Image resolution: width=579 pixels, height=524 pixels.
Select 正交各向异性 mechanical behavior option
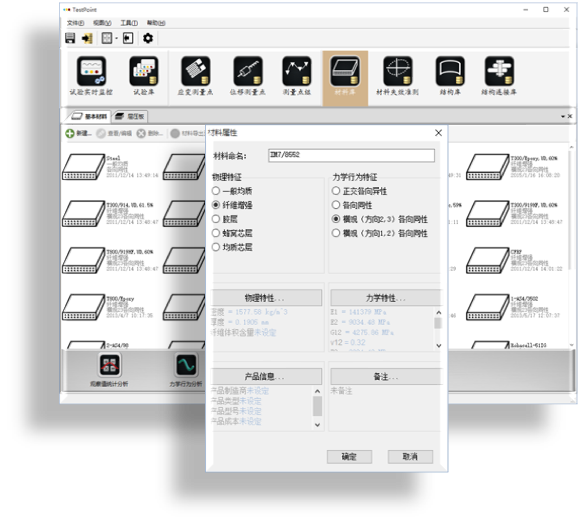336,191
